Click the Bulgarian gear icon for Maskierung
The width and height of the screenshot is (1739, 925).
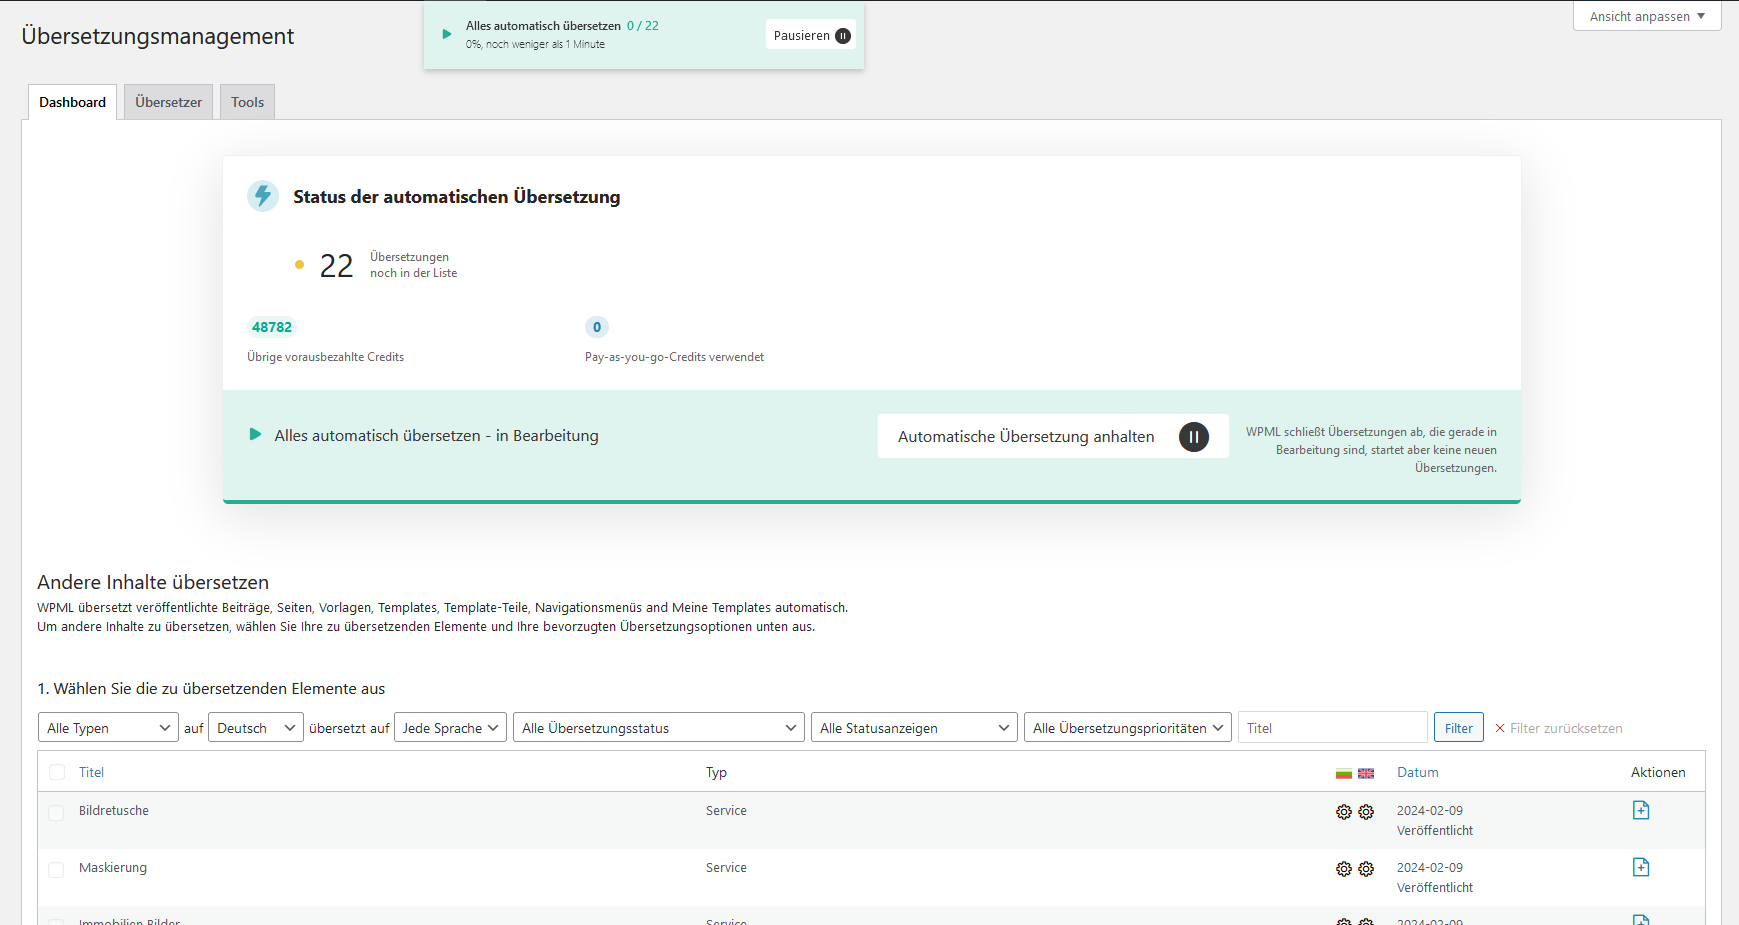(1343, 869)
